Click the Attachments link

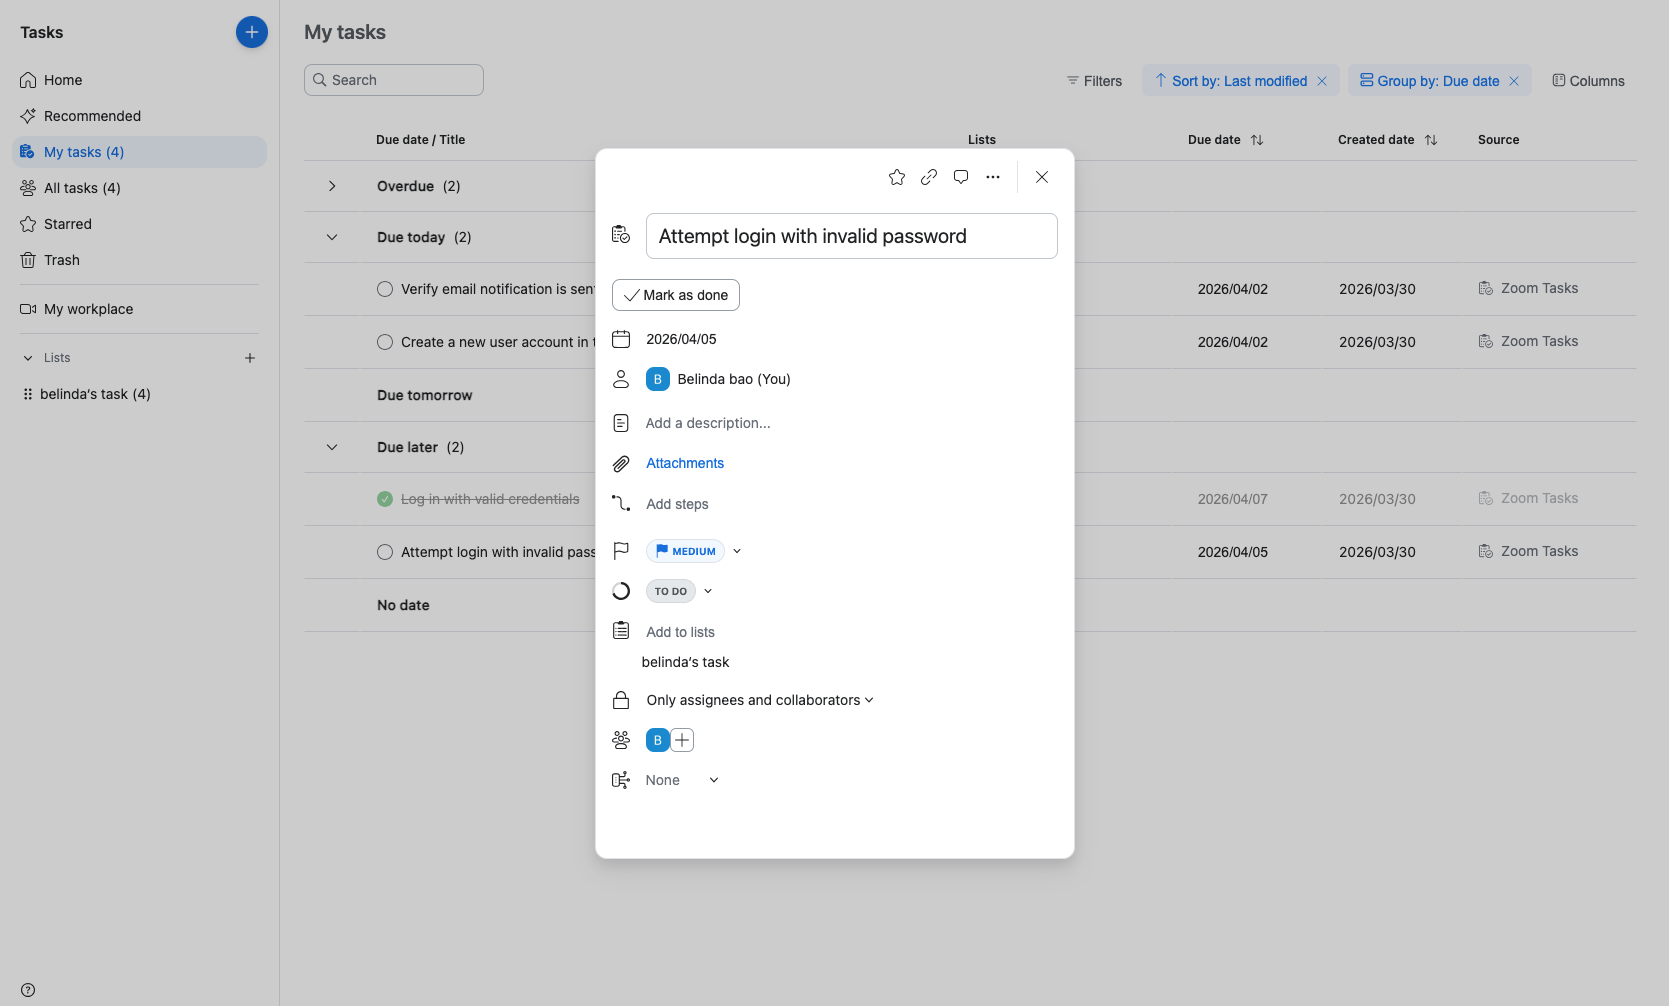pos(685,463)
